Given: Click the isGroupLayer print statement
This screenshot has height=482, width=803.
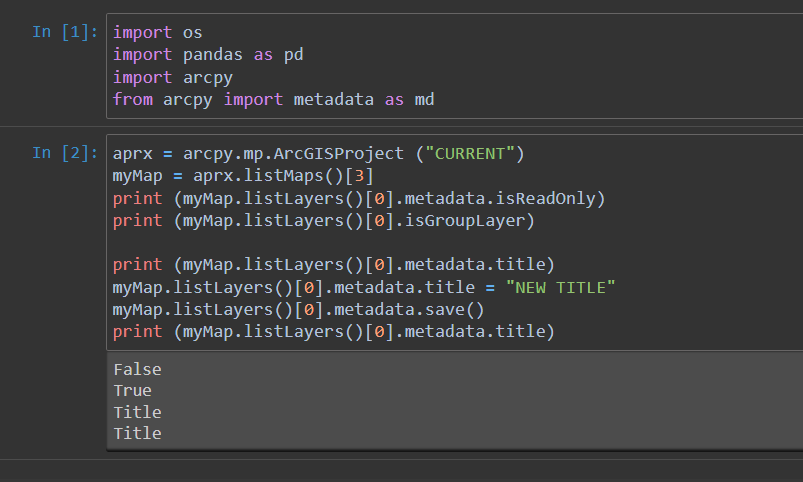Looking at the screenshot, I should click(324, 221).
